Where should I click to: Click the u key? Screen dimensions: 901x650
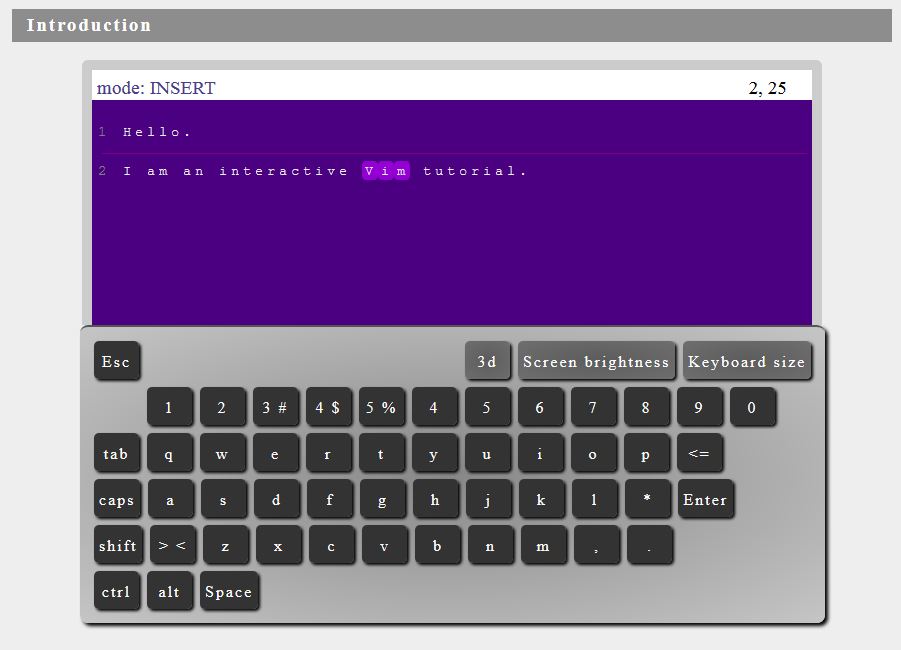coord(487,453)
